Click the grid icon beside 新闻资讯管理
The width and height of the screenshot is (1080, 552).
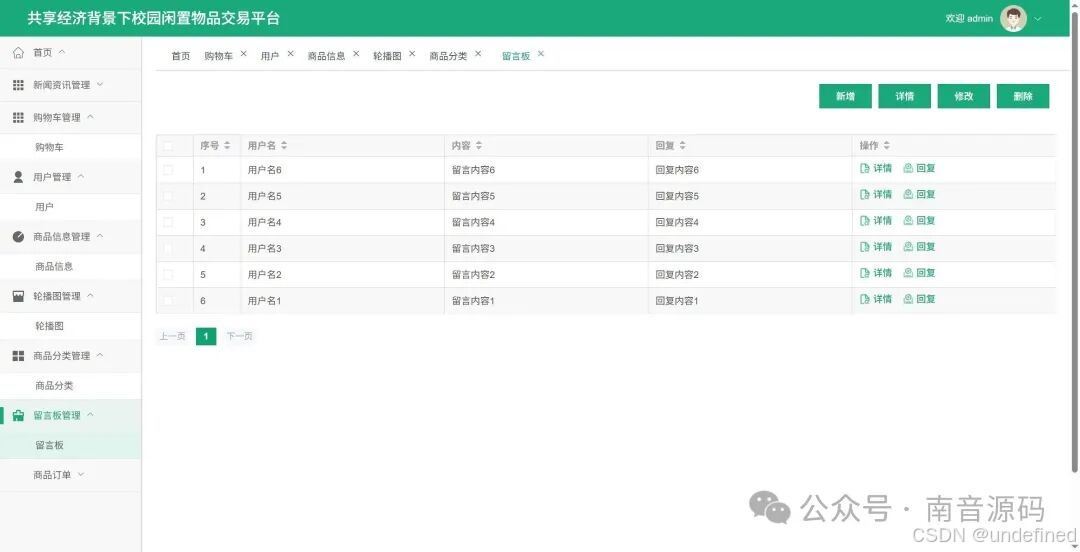point(19,85)
